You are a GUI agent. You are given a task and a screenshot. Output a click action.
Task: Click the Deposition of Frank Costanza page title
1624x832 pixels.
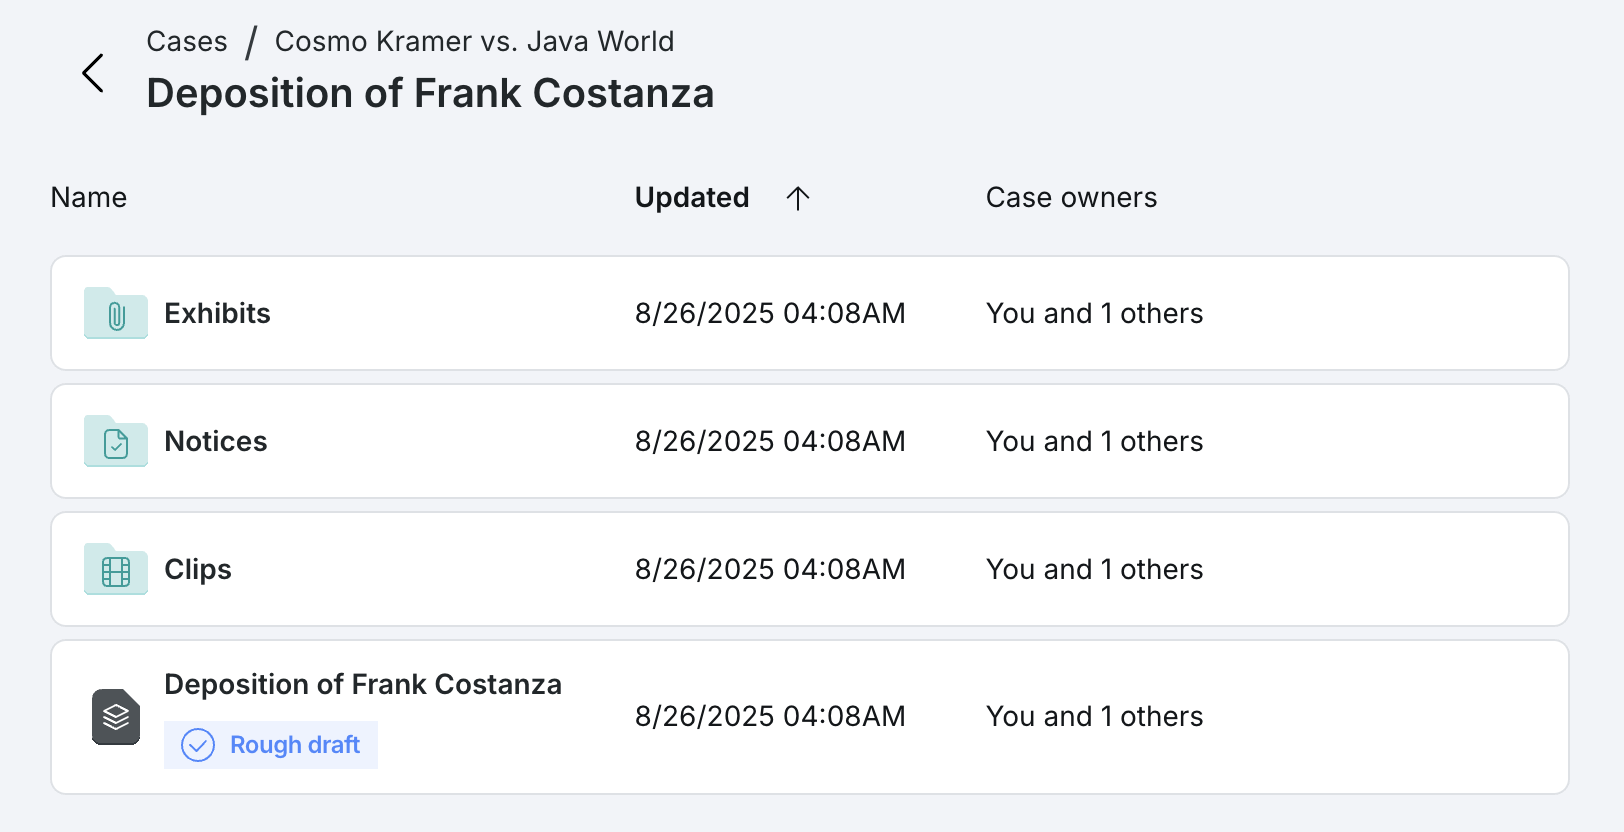[x=430, y=93]
